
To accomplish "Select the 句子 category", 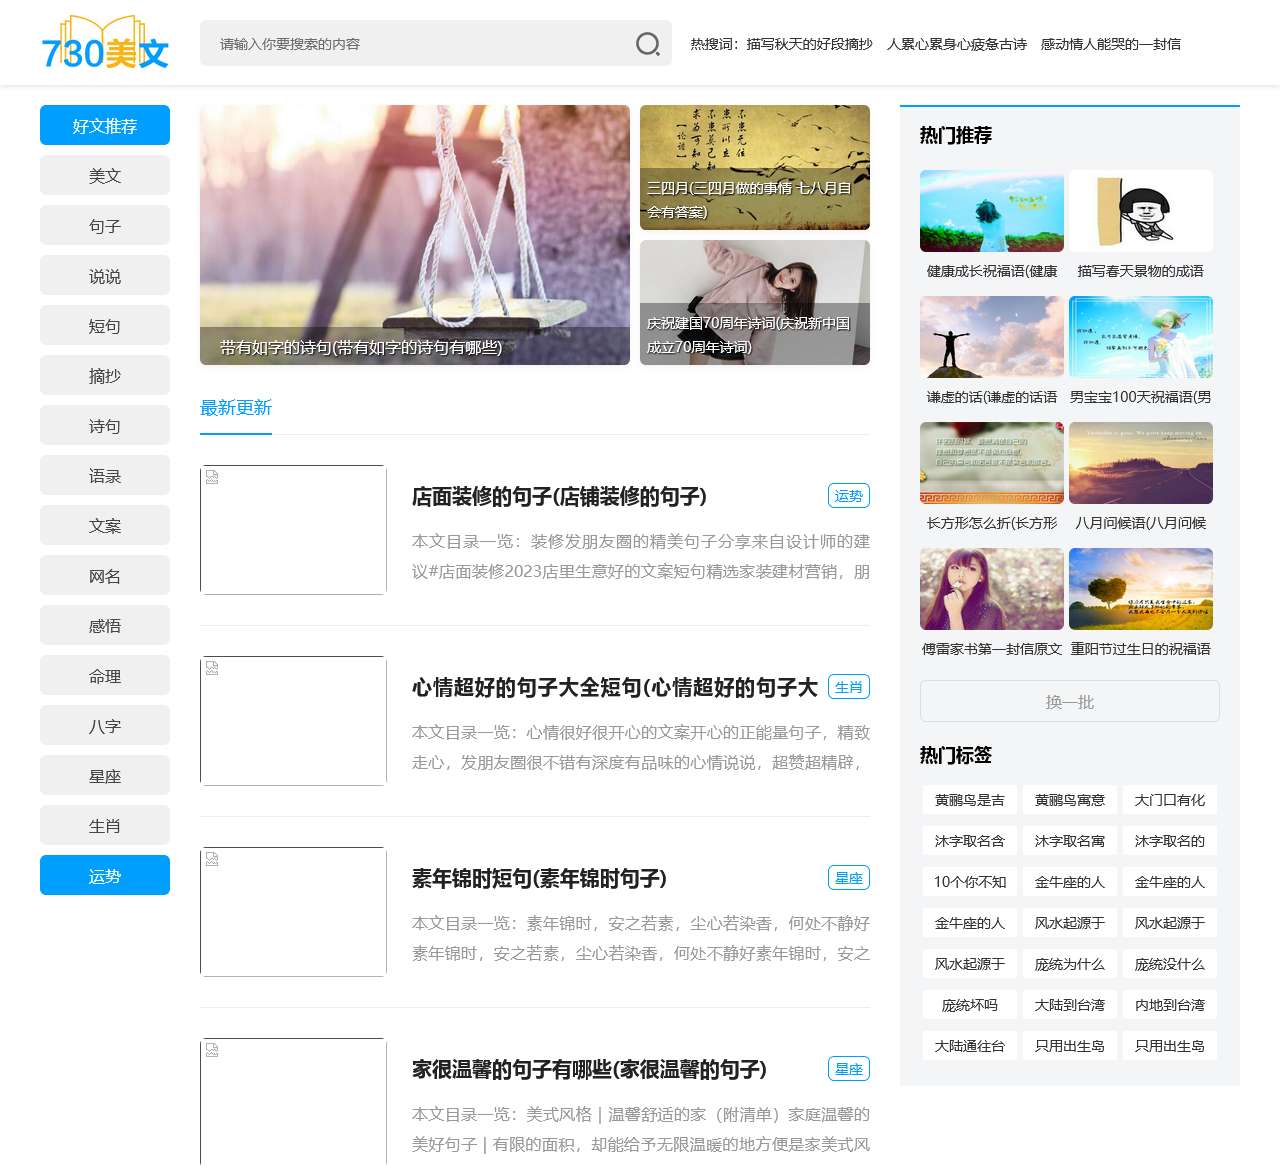I will [x=104, y=225].
